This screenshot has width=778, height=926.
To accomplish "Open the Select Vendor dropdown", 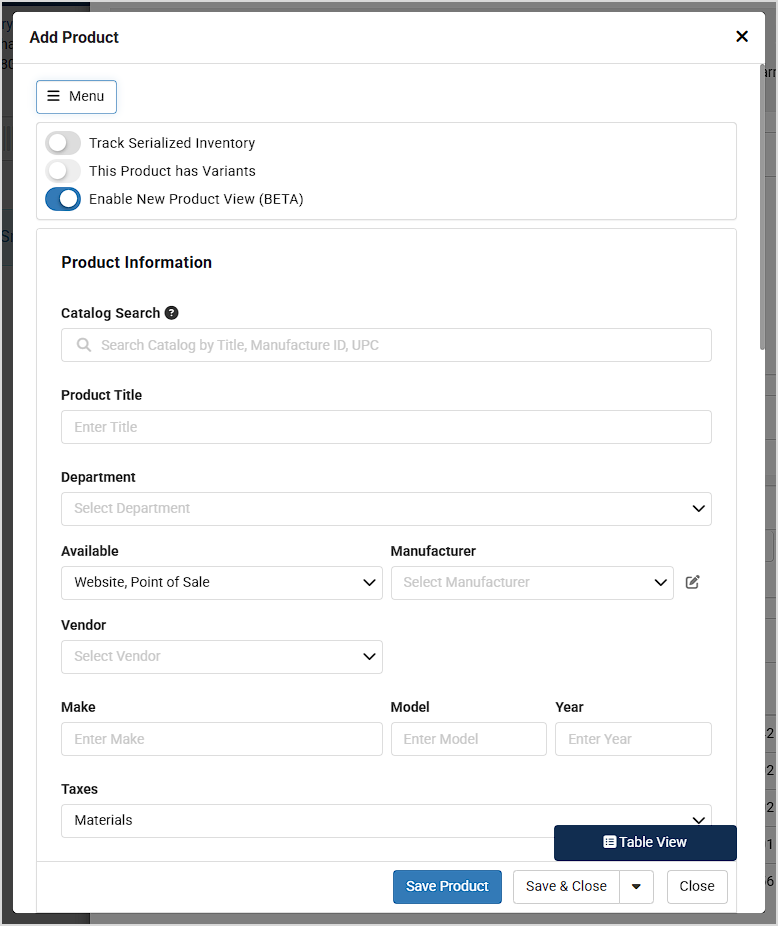I will (221, 656).
